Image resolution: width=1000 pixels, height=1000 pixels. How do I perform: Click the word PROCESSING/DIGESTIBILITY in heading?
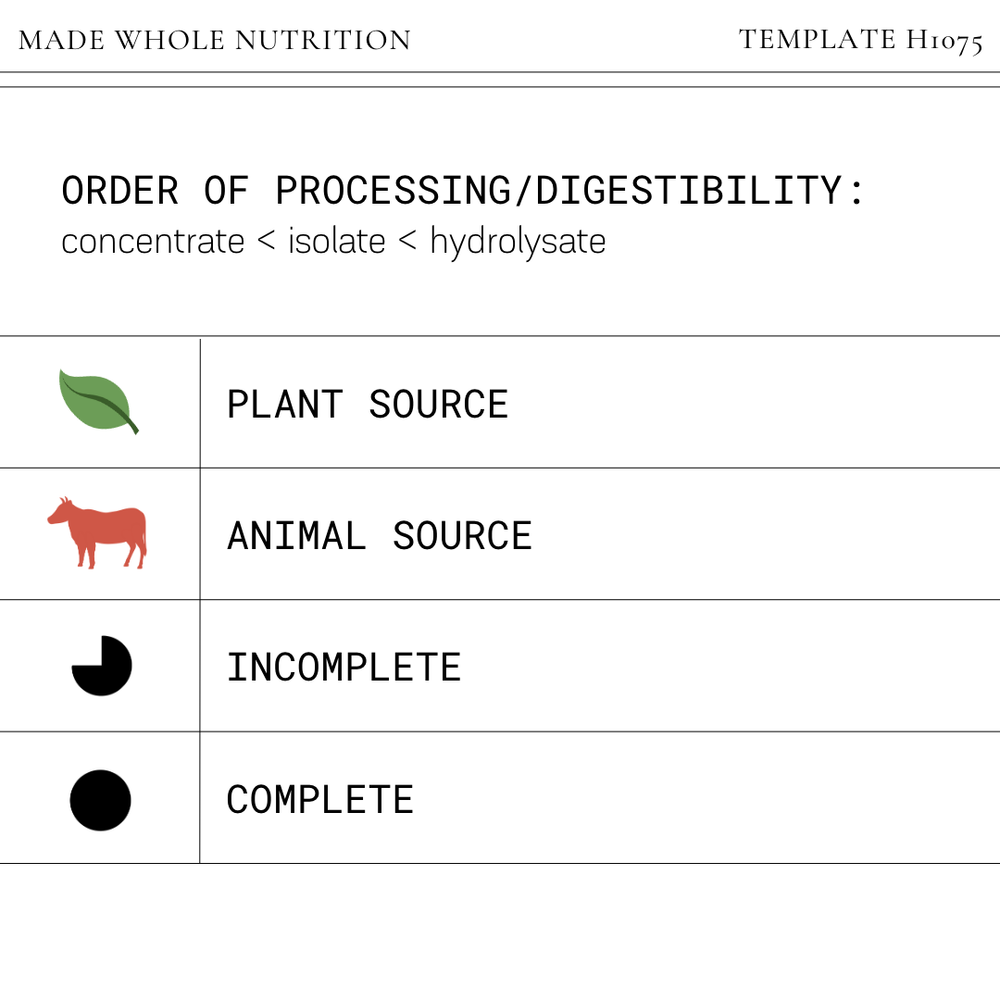pos(558,191)
